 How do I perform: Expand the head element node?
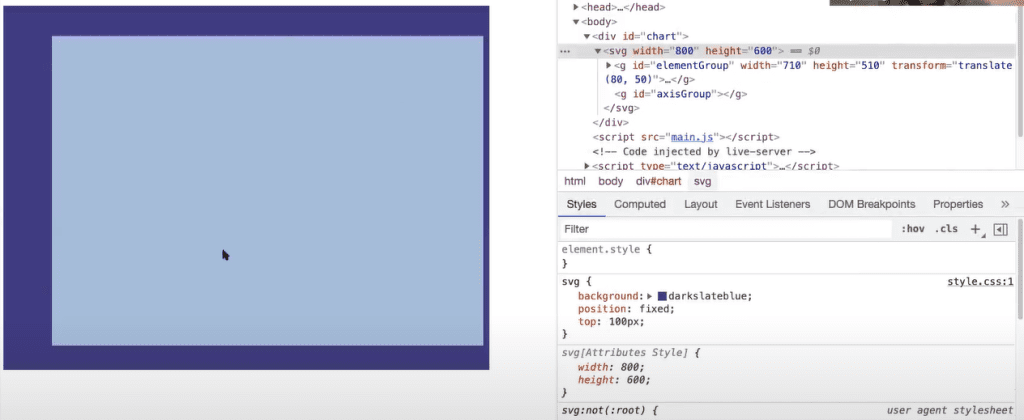tap(576, 7)
